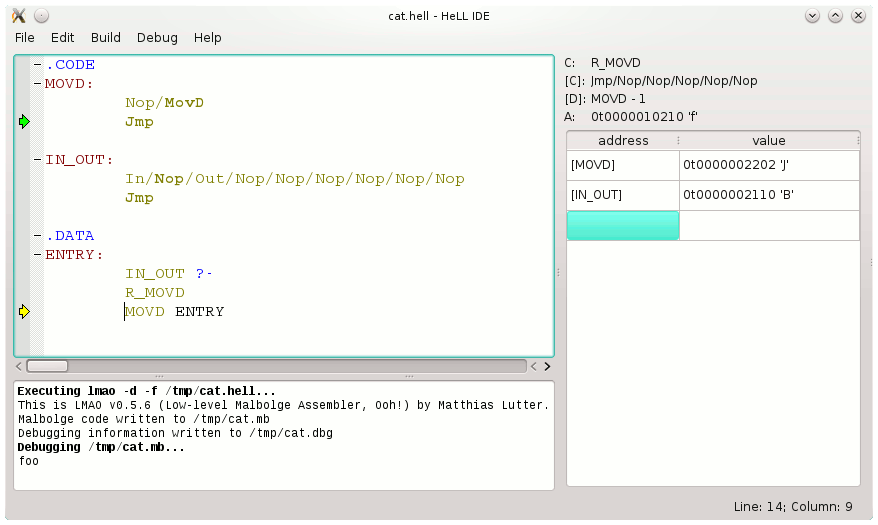Click the [D]: MOVD - 1 readout
878x525 pixels.
tap(605, 99)
